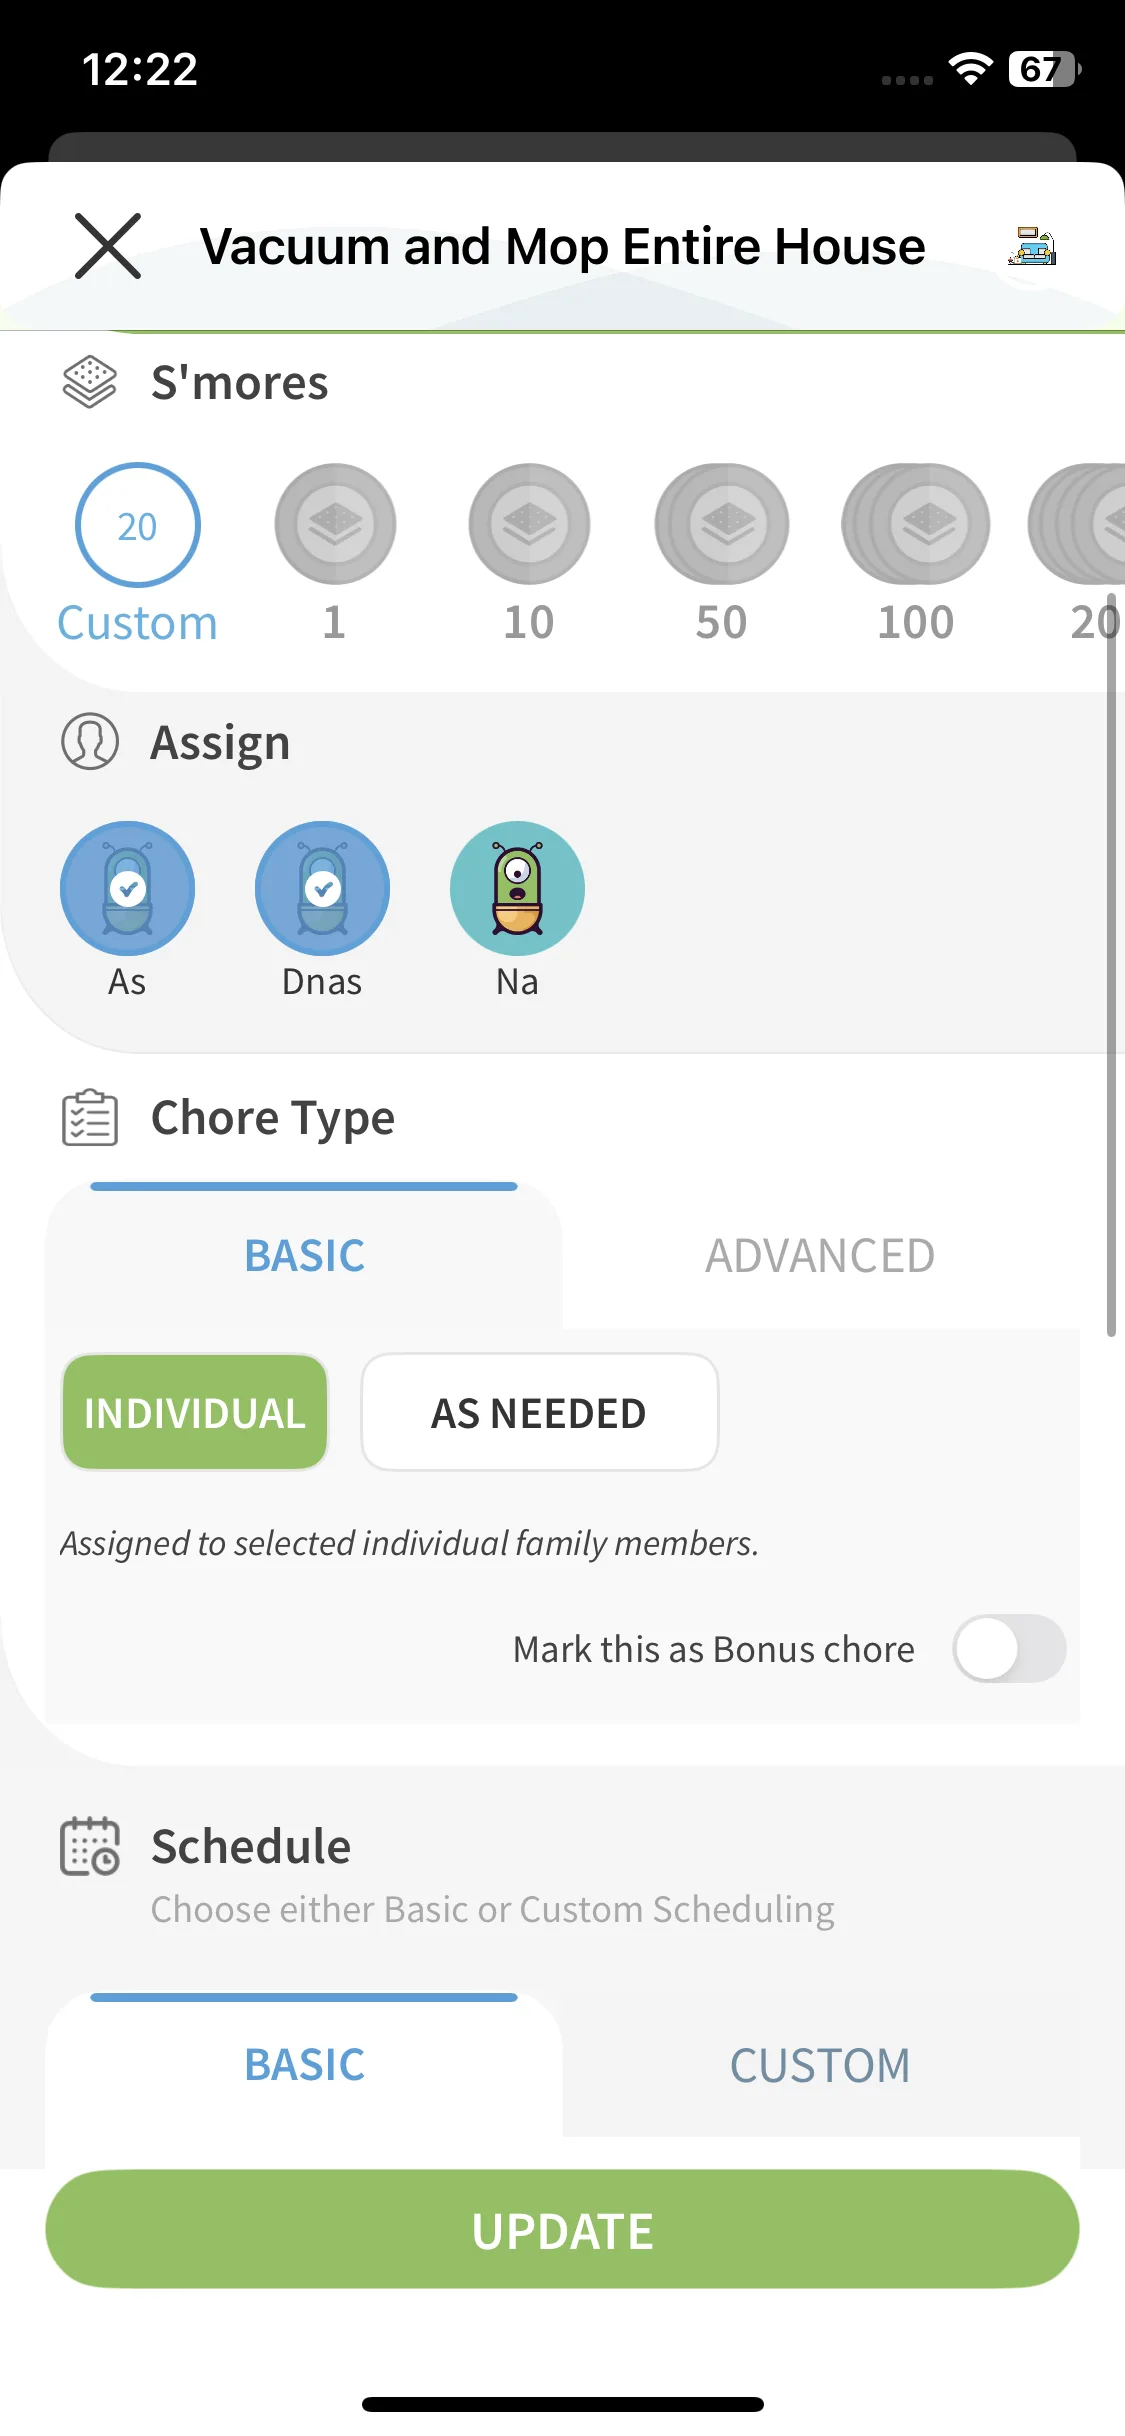Choose the As Needed chore option
The image size is (1125, 2436).
[x=539, y=1413]
